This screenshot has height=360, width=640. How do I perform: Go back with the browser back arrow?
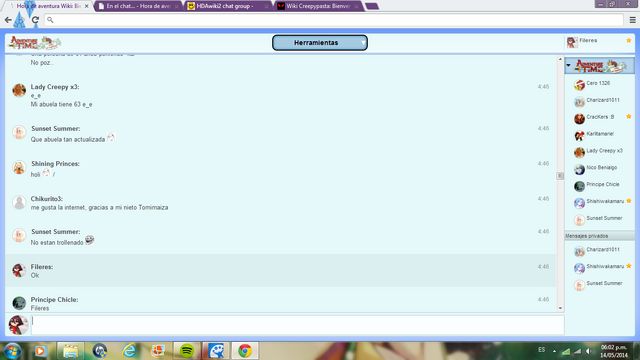pyautogui.click(x=8, y=20)
